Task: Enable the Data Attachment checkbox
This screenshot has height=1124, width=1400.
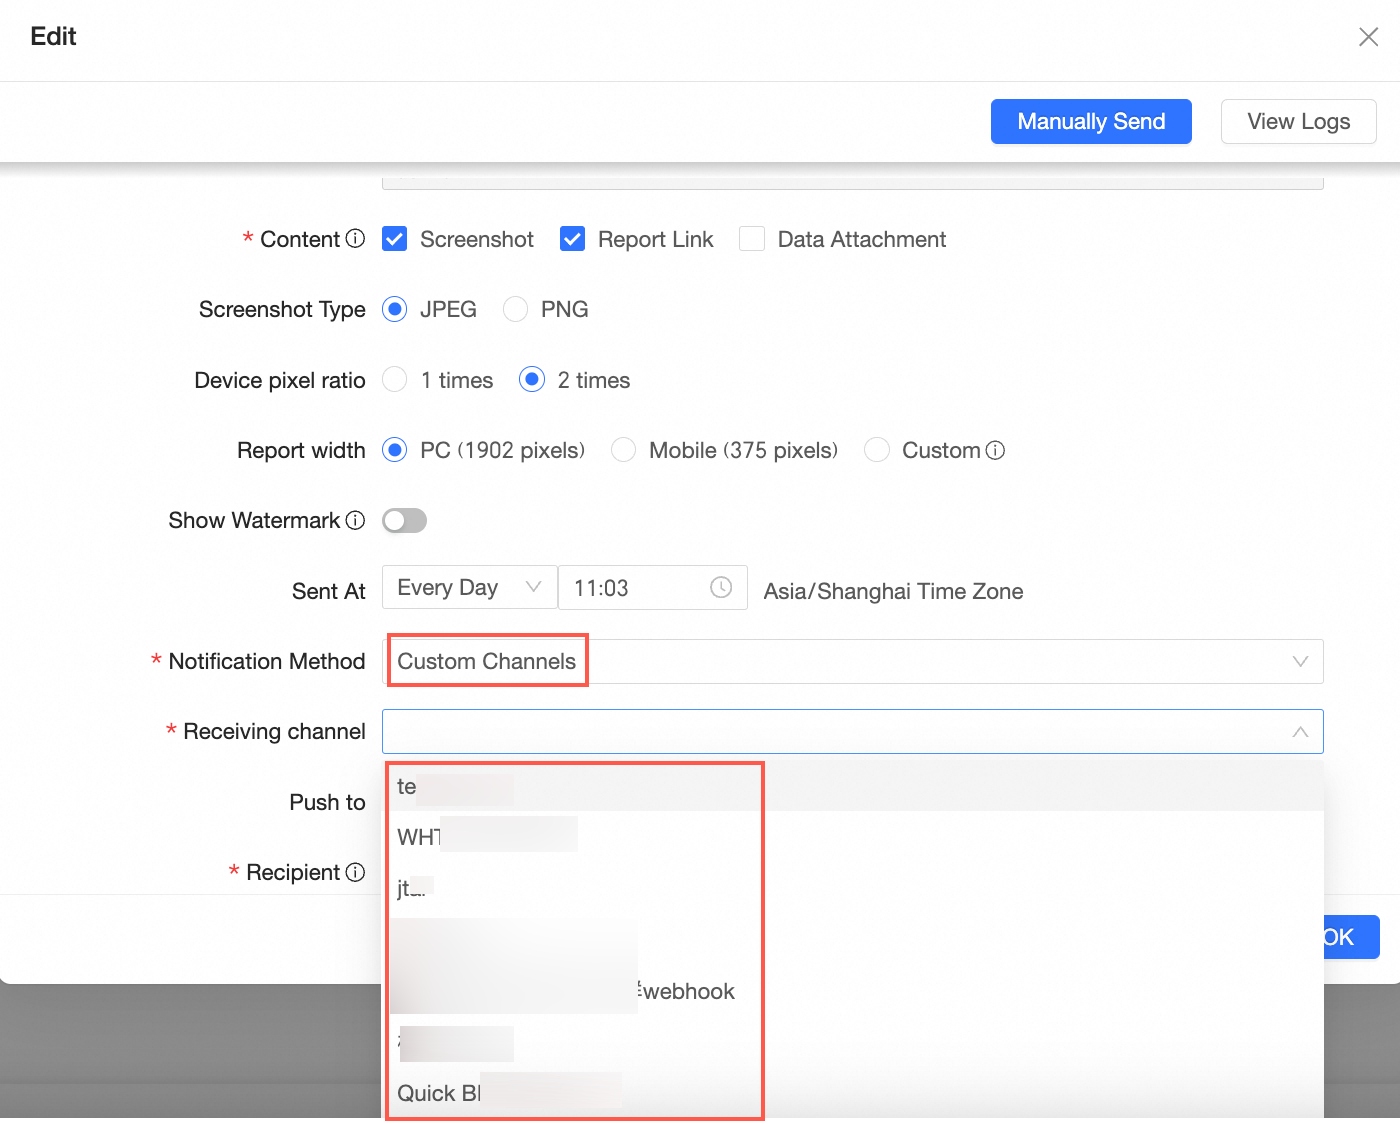Action: click(752, 239)
